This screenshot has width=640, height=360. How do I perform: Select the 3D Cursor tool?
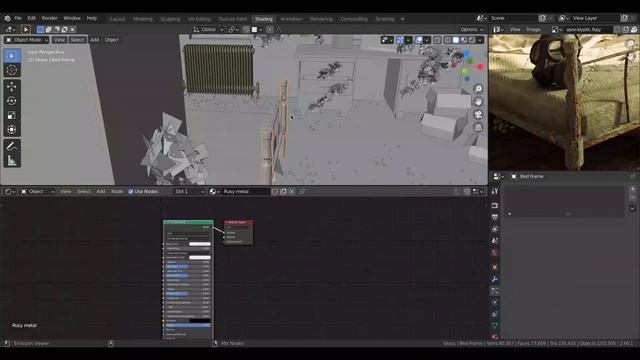[12, 70]
